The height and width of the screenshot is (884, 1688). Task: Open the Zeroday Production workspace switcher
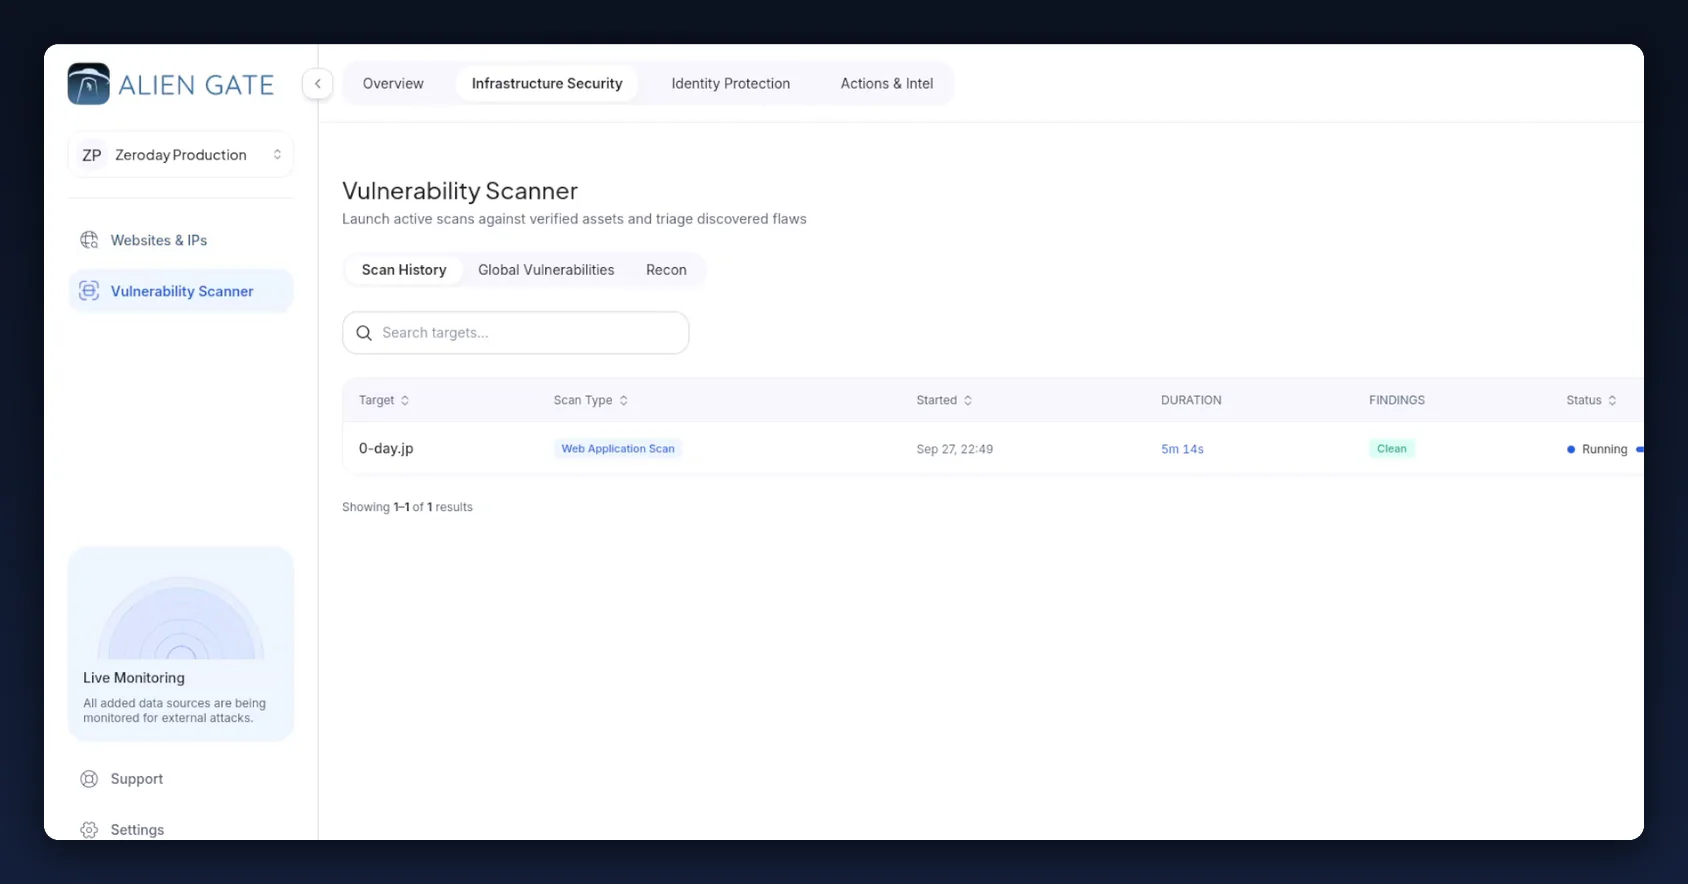pos(181,155)
